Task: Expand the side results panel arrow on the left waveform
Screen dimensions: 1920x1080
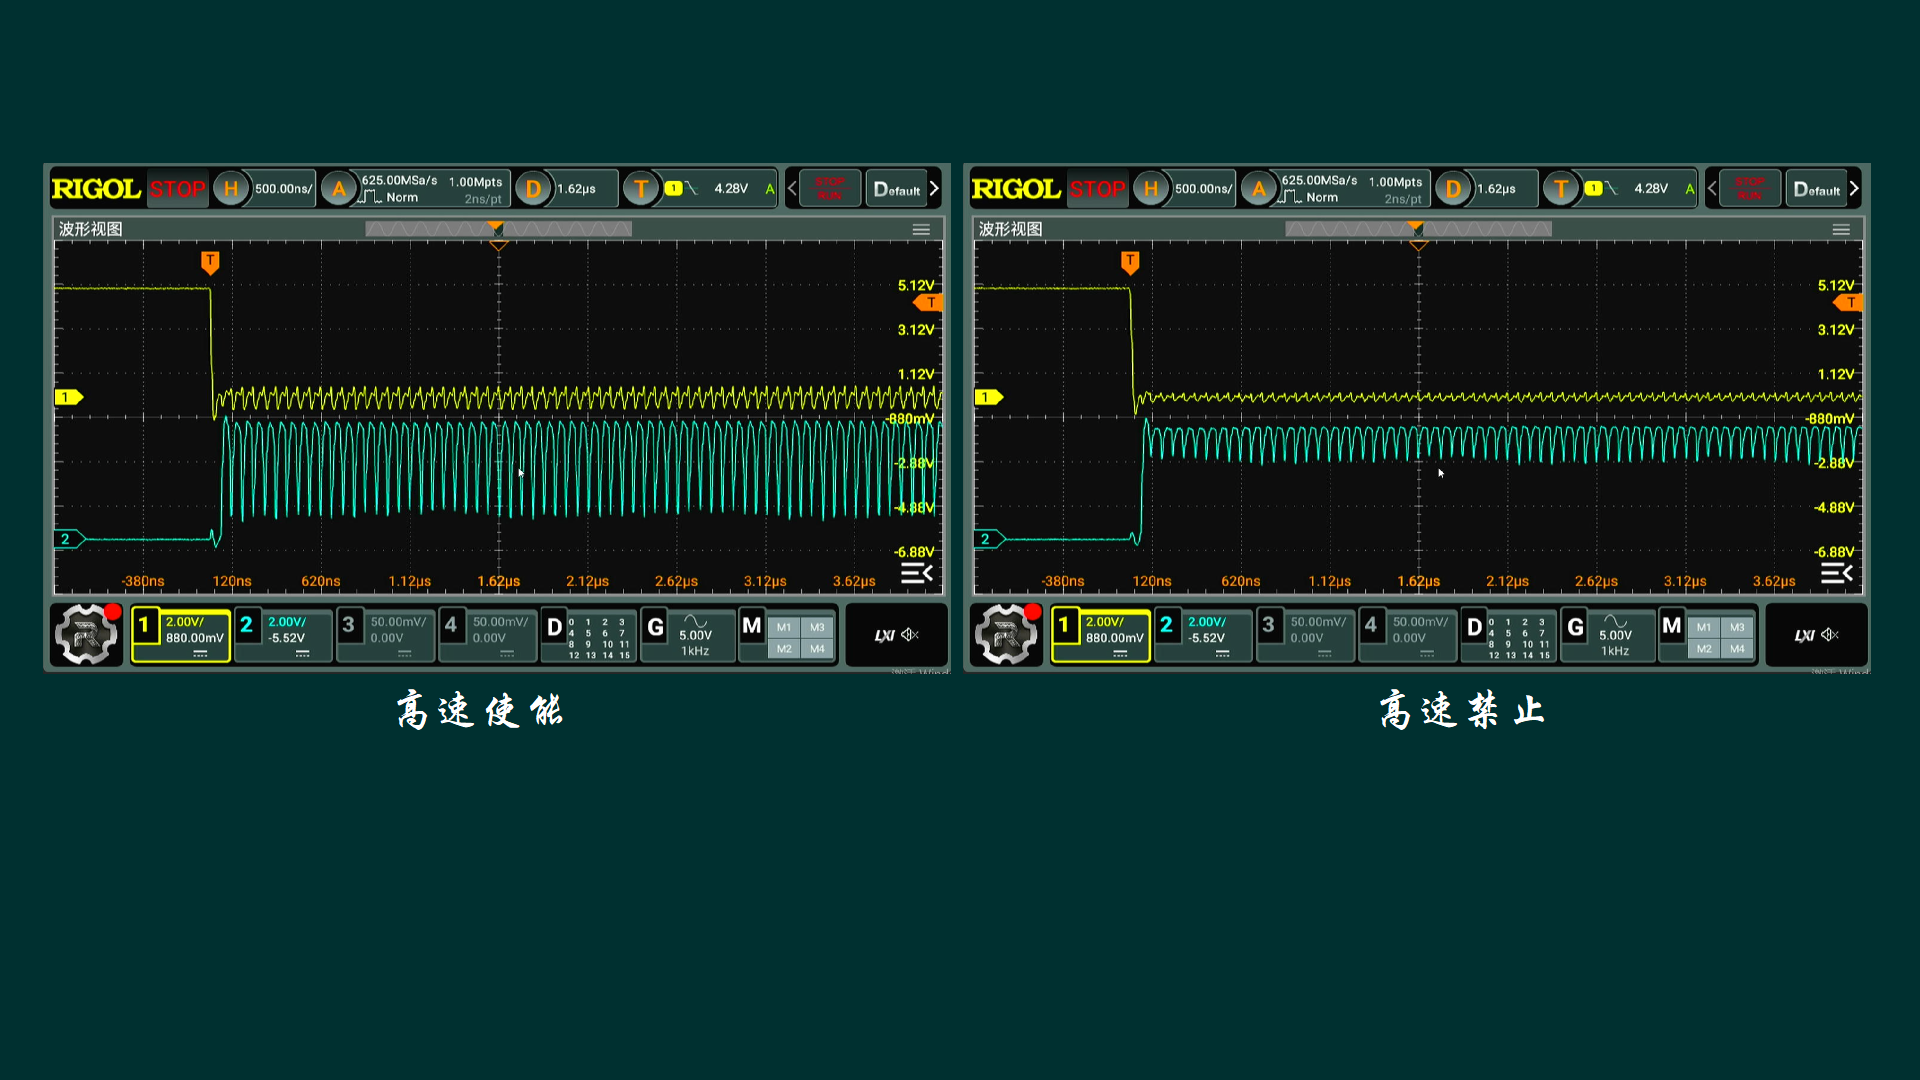Action: pyautogui.click(x=916, y=573)
